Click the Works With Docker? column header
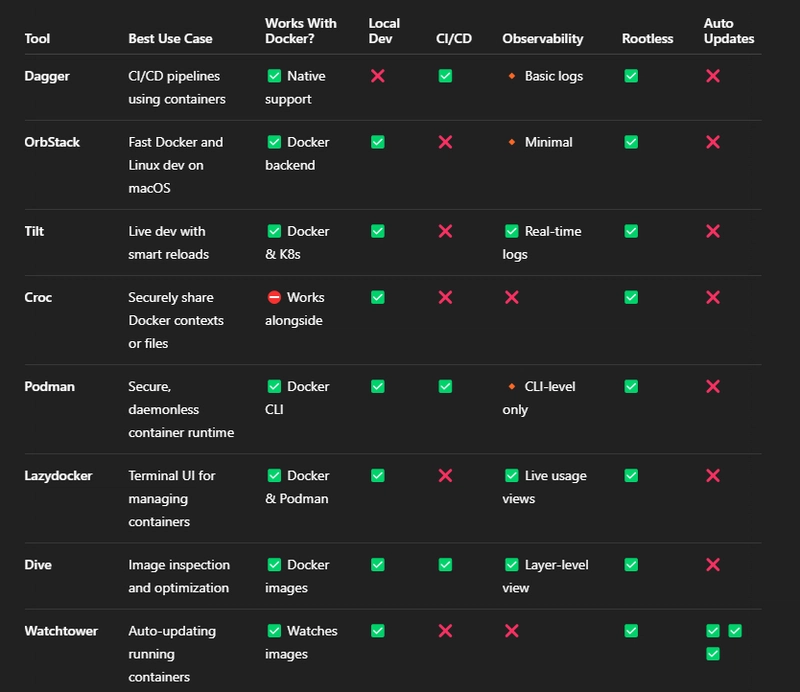800x692 pixels. [x=301, y=31]
